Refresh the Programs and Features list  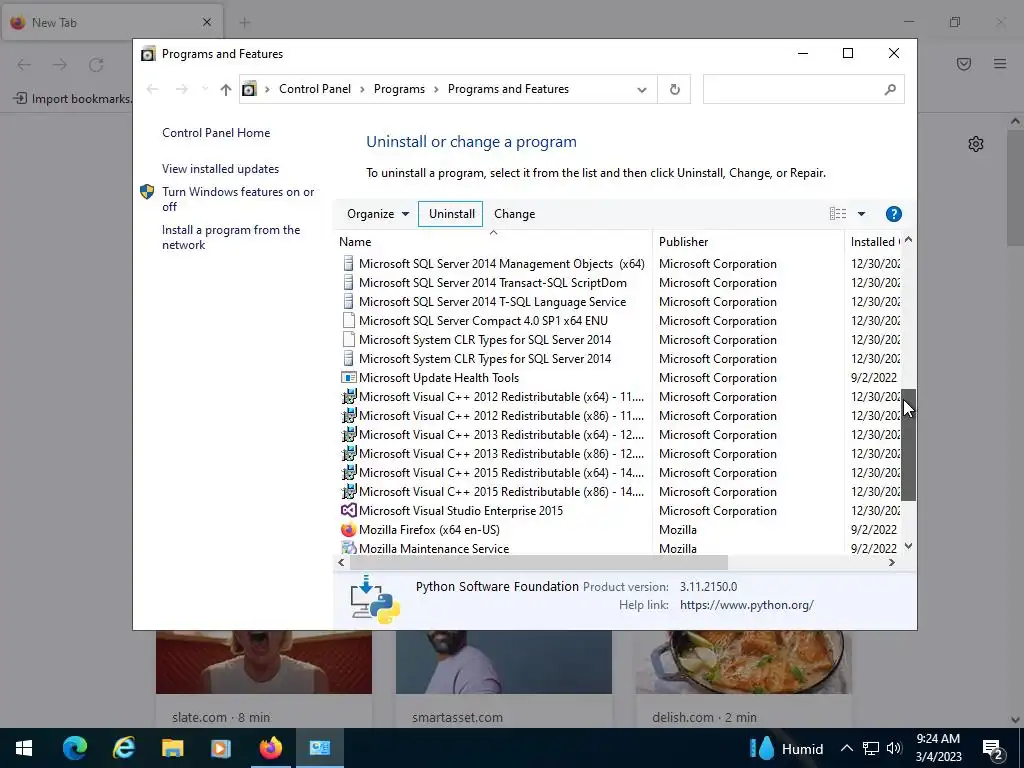pyautogui.click(x=675, y=89)
